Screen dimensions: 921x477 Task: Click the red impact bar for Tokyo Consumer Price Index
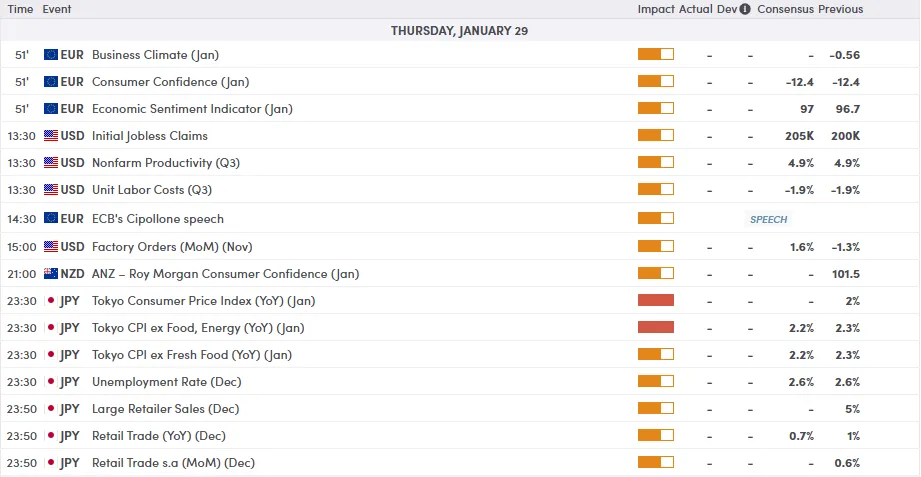coord(656,300)
